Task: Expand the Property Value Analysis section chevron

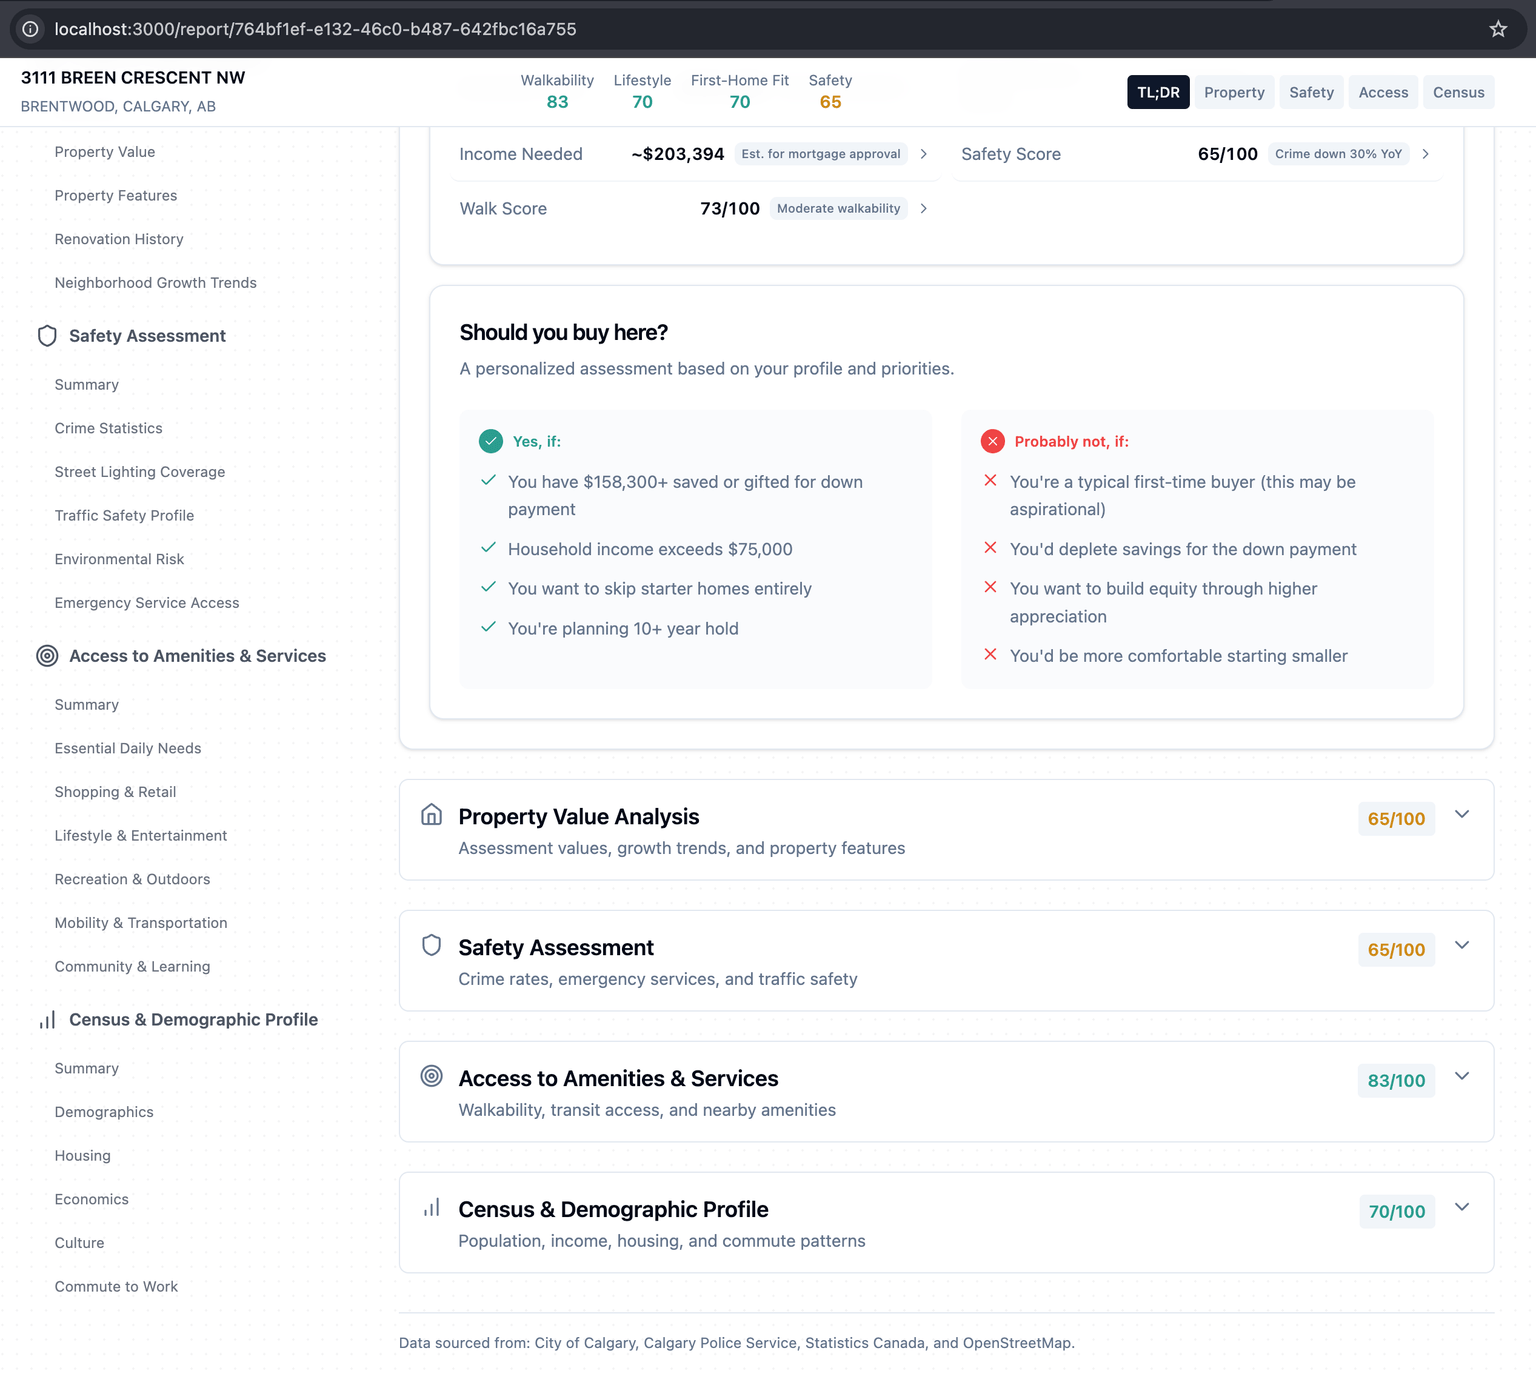Action: click(1461, 814)
